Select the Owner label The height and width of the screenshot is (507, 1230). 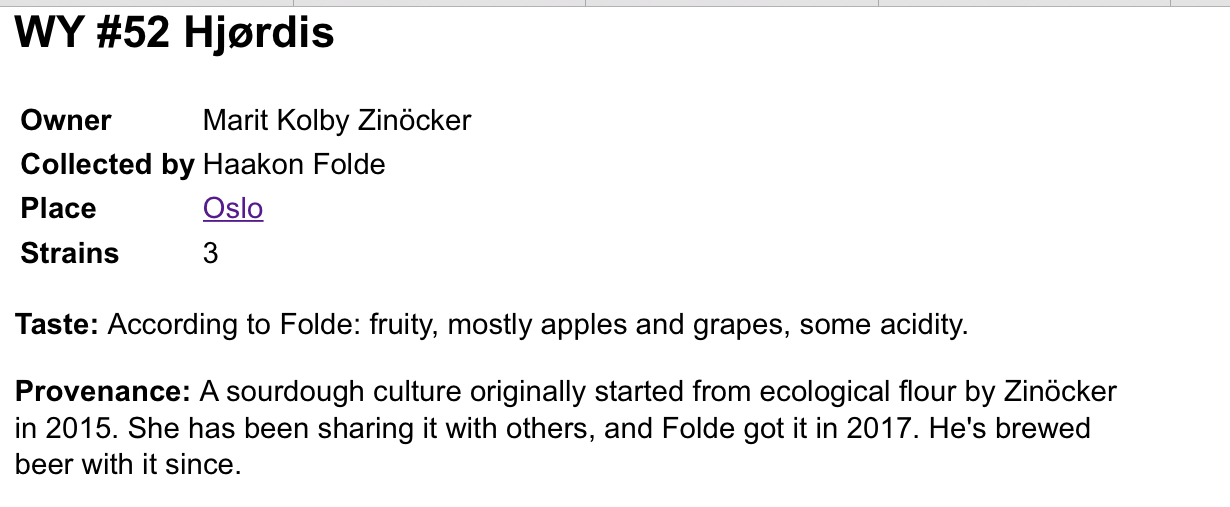pos(66,121)
